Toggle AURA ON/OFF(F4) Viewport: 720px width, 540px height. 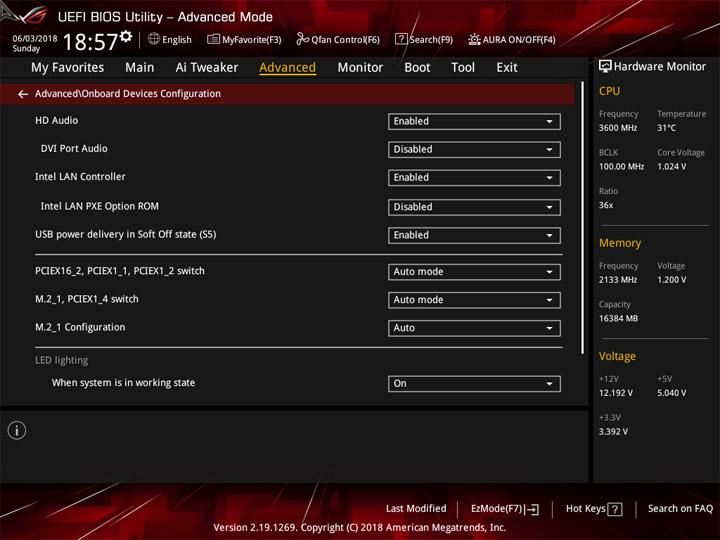(x=512, y=39)
